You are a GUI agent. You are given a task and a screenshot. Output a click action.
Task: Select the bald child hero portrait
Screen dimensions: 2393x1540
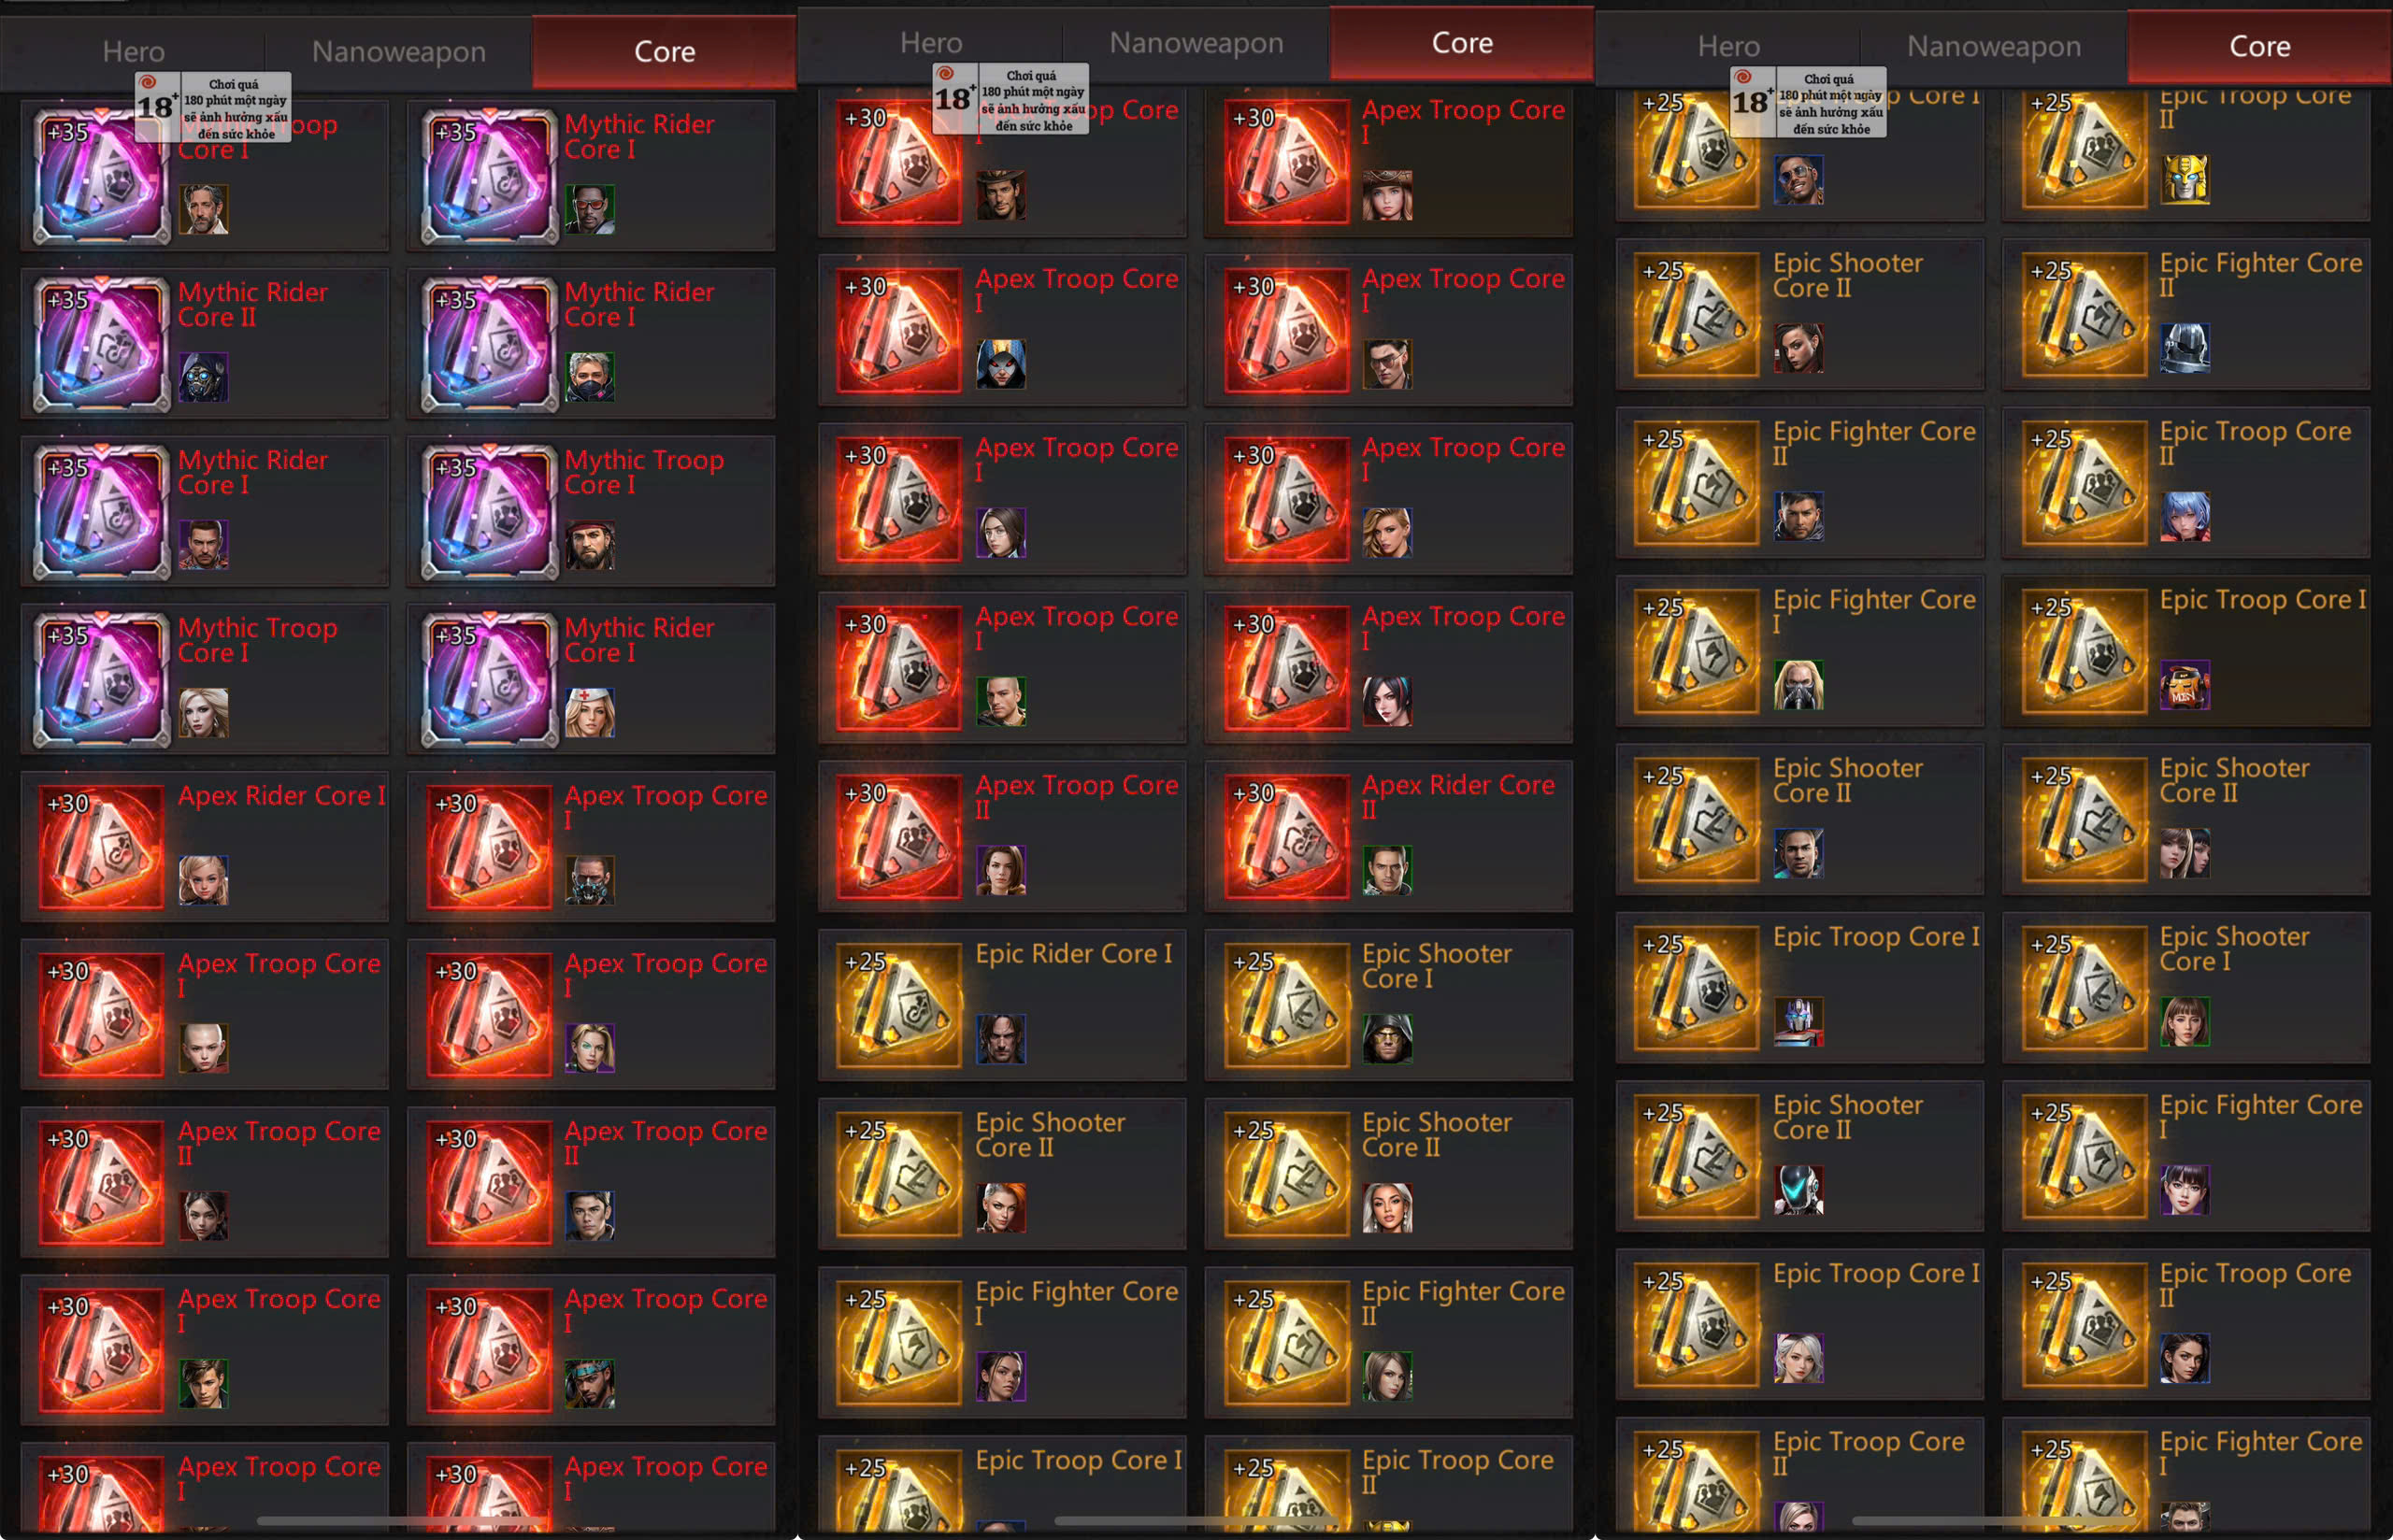203,1048
